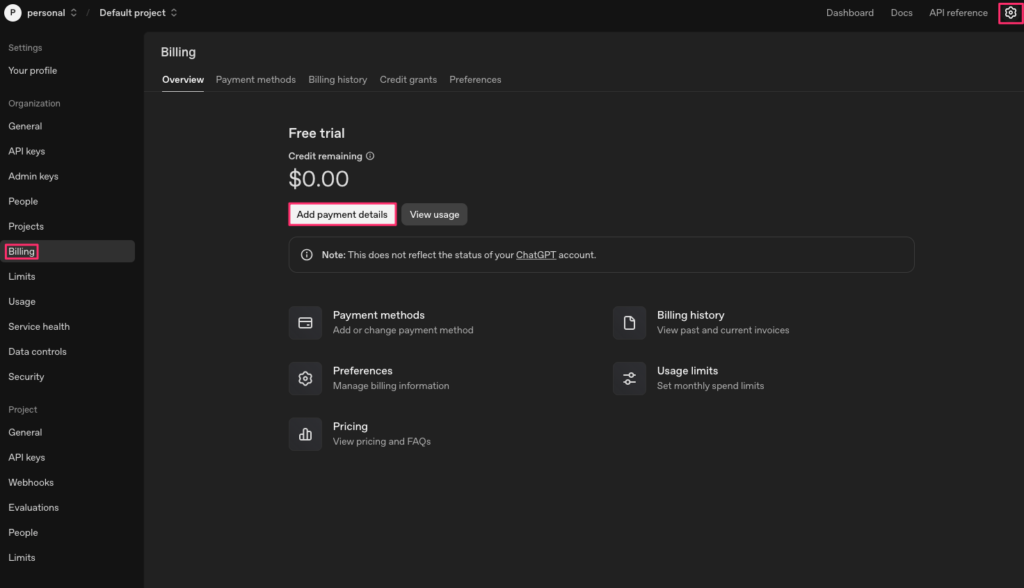Click the Usage limits sliders icon
This screenshot has width=1024, height=588.
(x=629, y=379)
